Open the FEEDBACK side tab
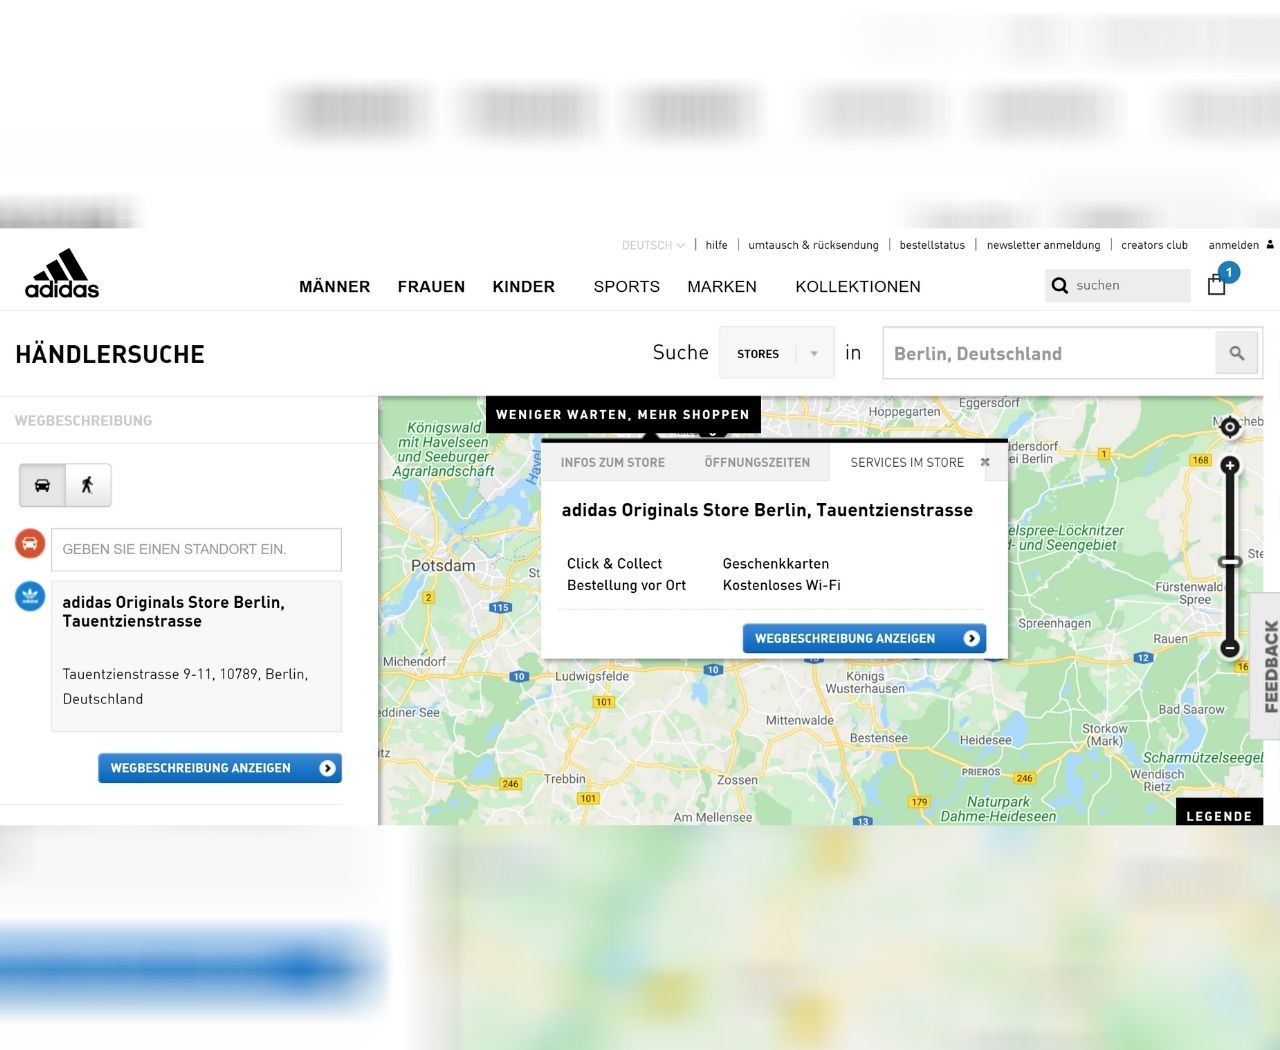This screenshot has width=1280, height=1050. click(1266, 666)
